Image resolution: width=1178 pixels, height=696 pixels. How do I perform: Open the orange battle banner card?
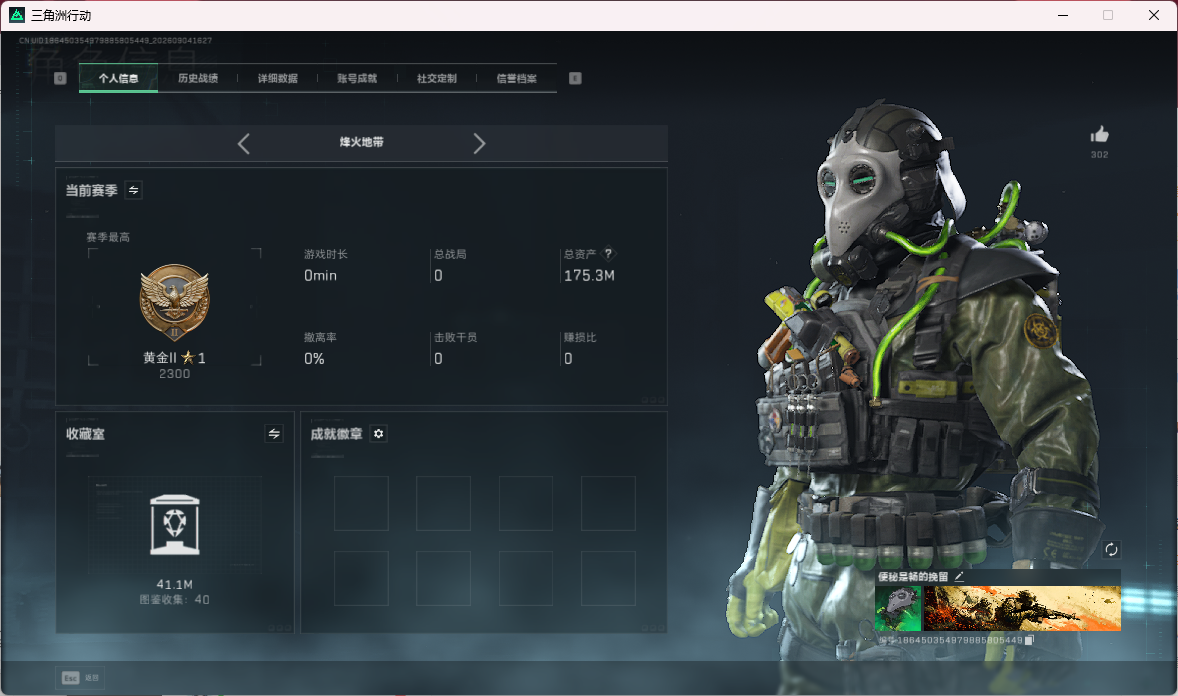click(1022, 608)
